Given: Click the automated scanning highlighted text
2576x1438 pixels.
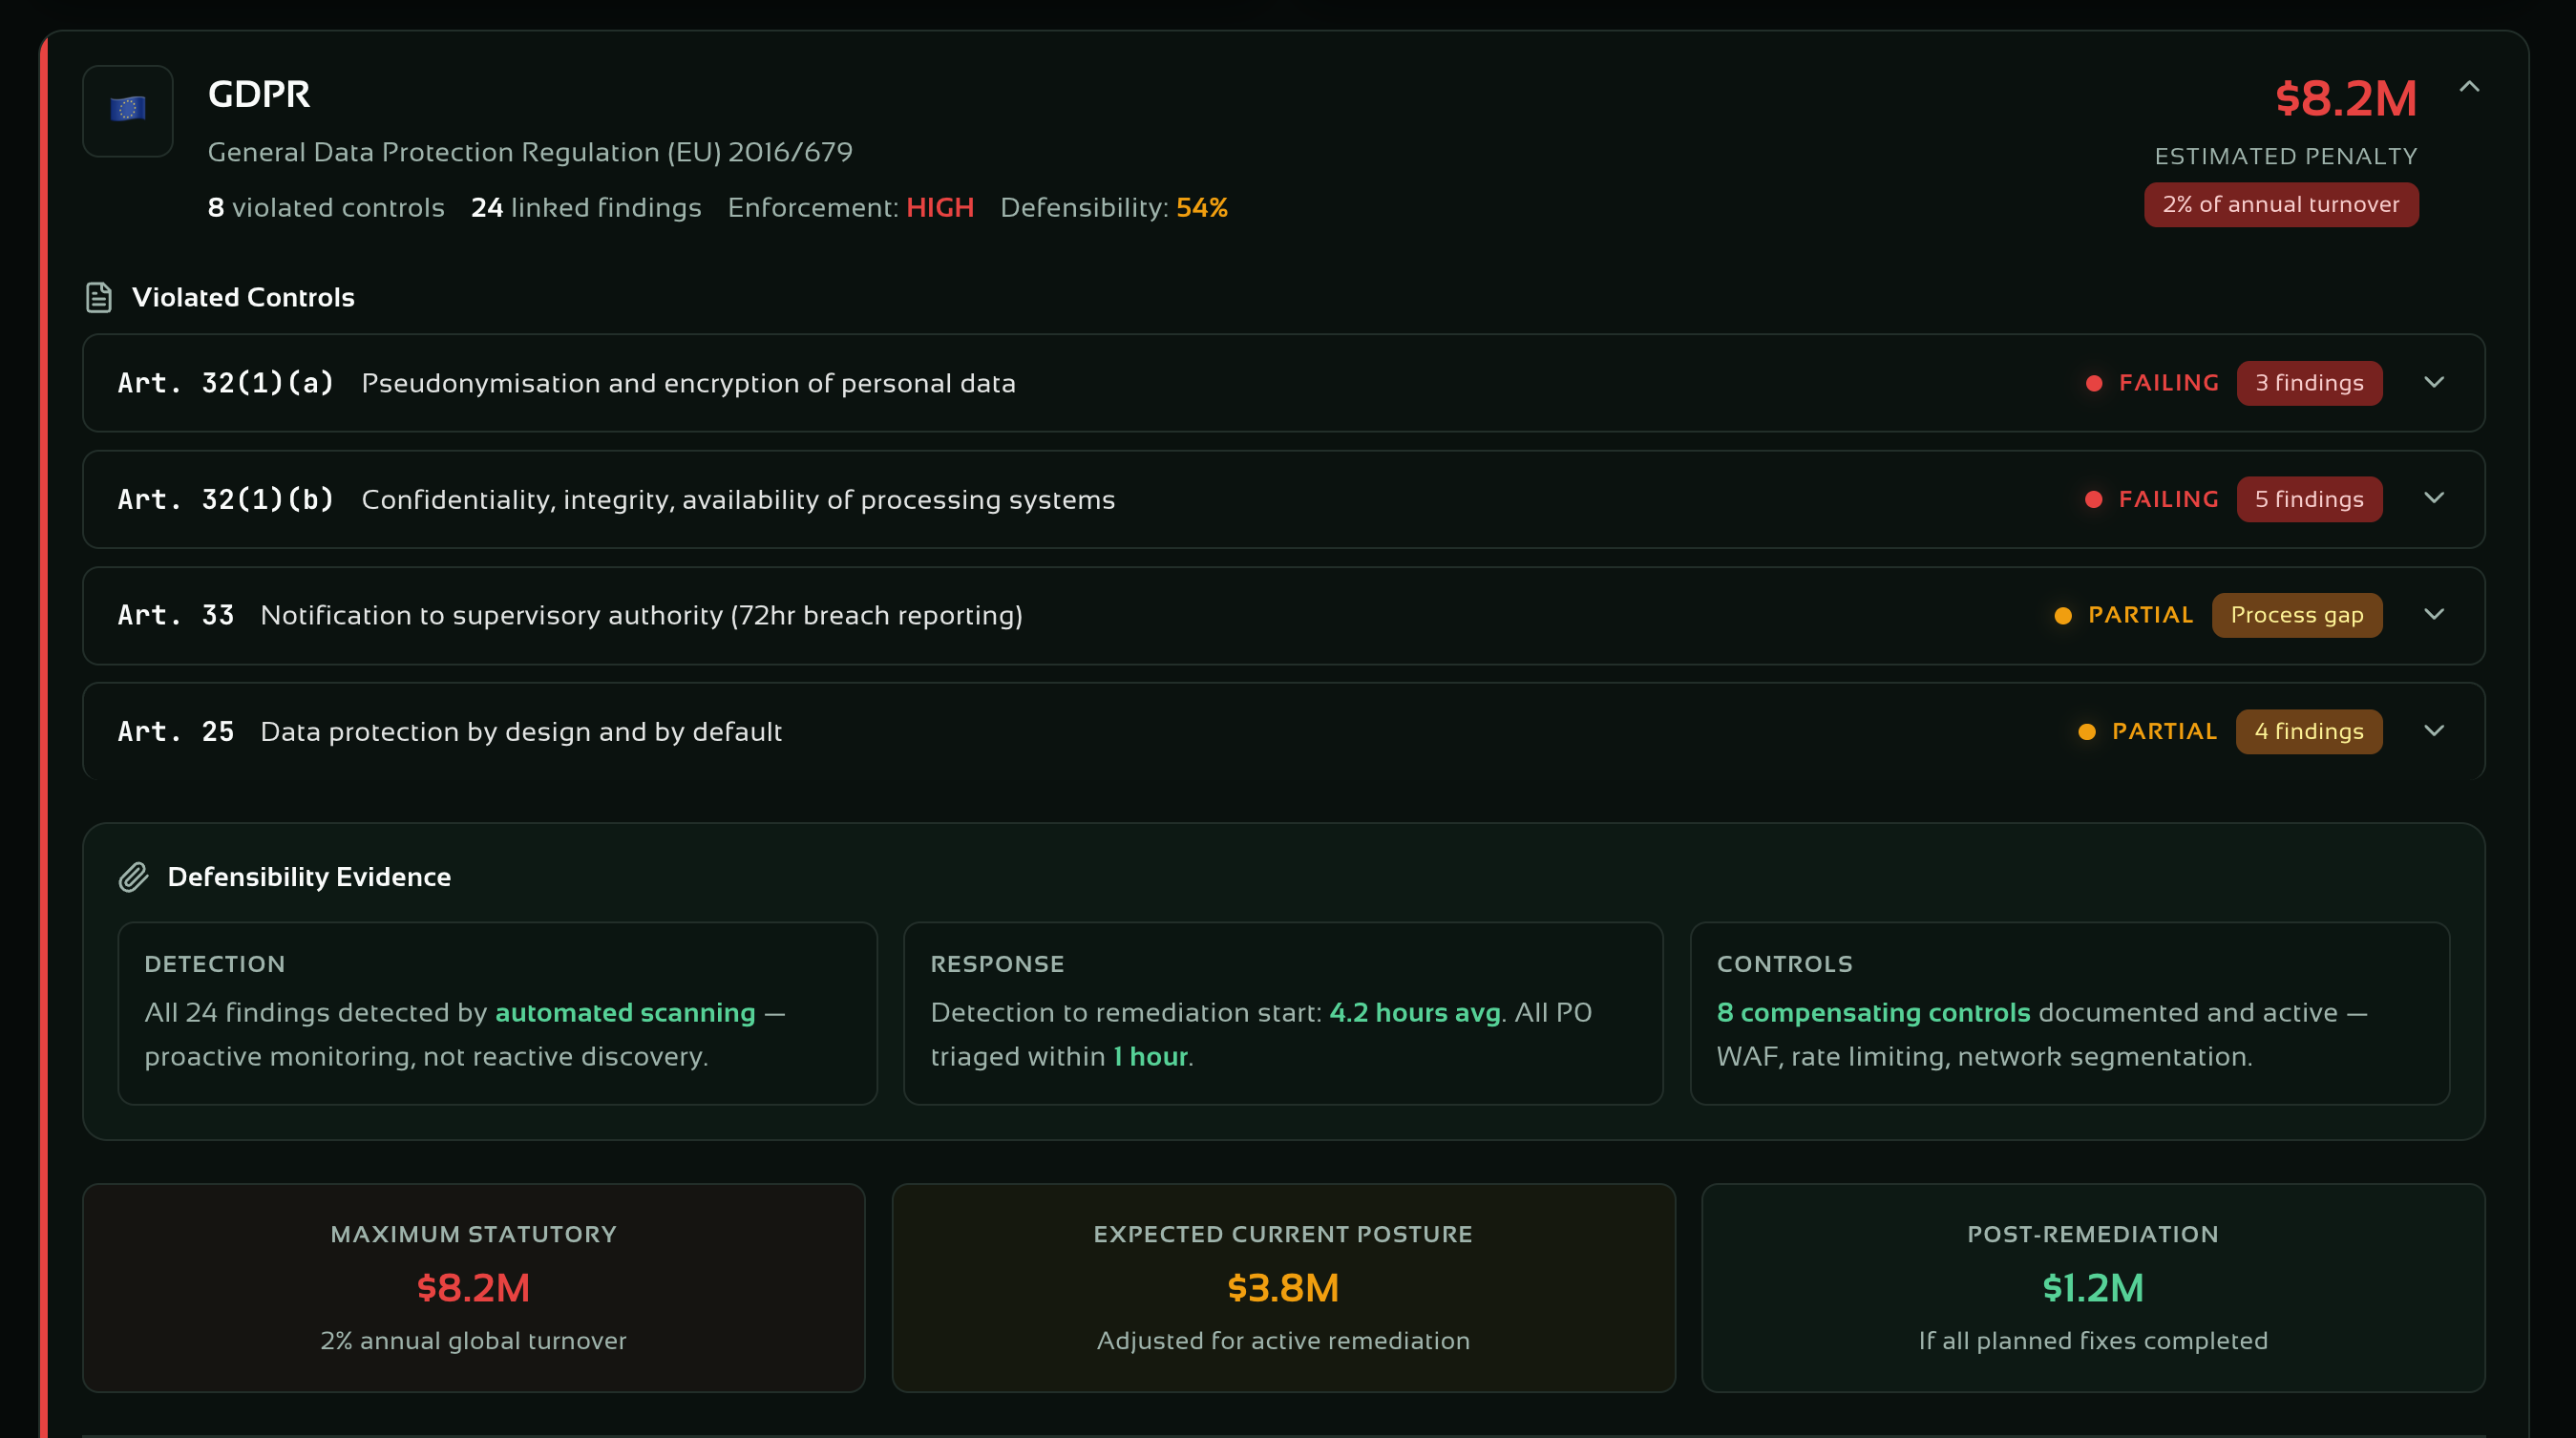Looking at the screenshot, I should click(x=625, y=1012).
